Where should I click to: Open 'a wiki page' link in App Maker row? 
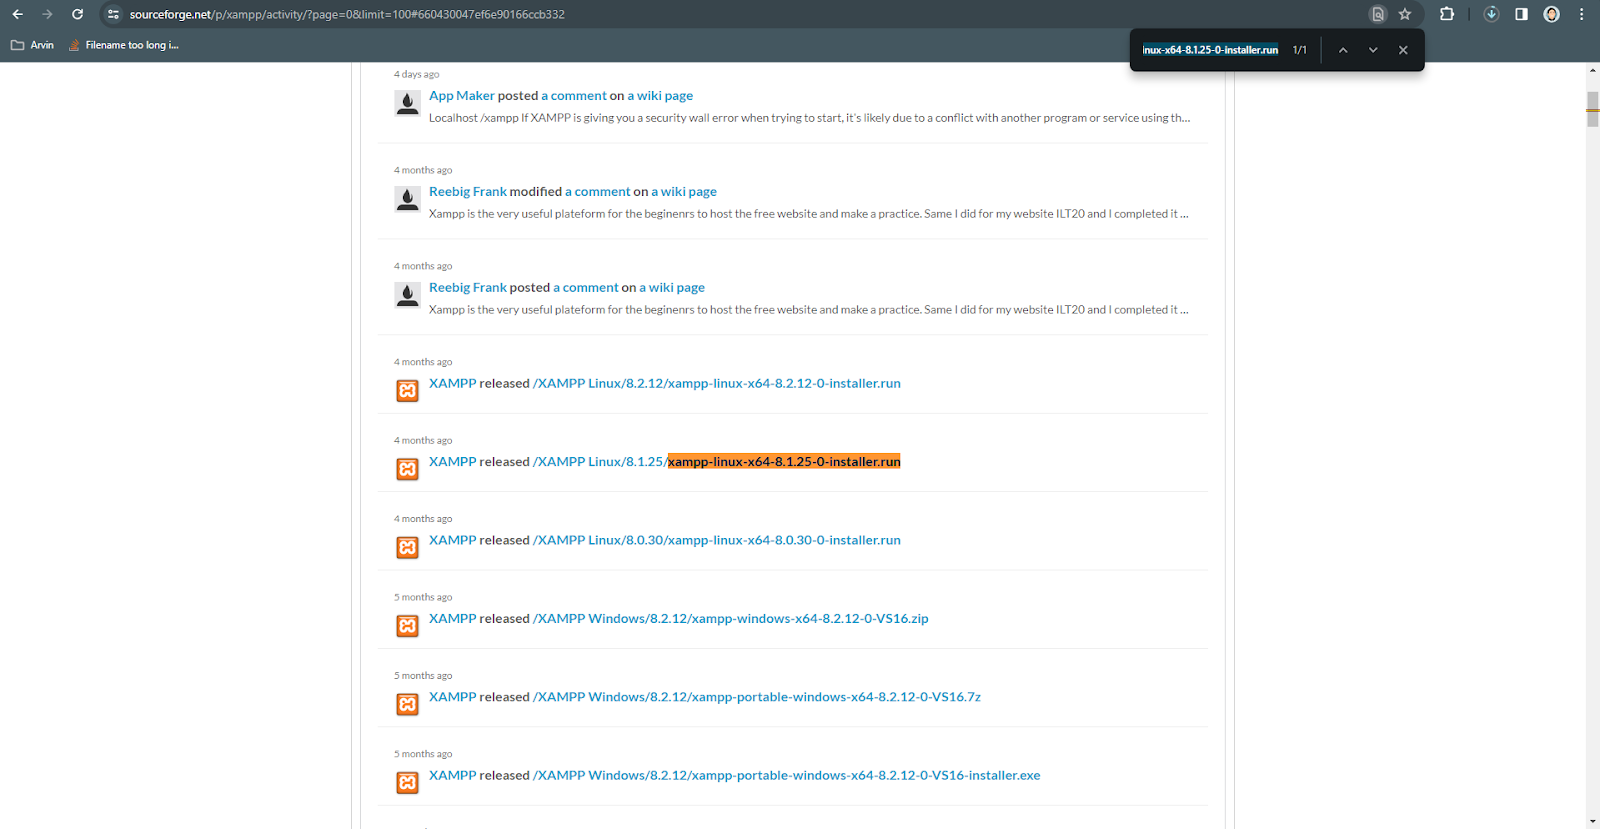(660, 96)
